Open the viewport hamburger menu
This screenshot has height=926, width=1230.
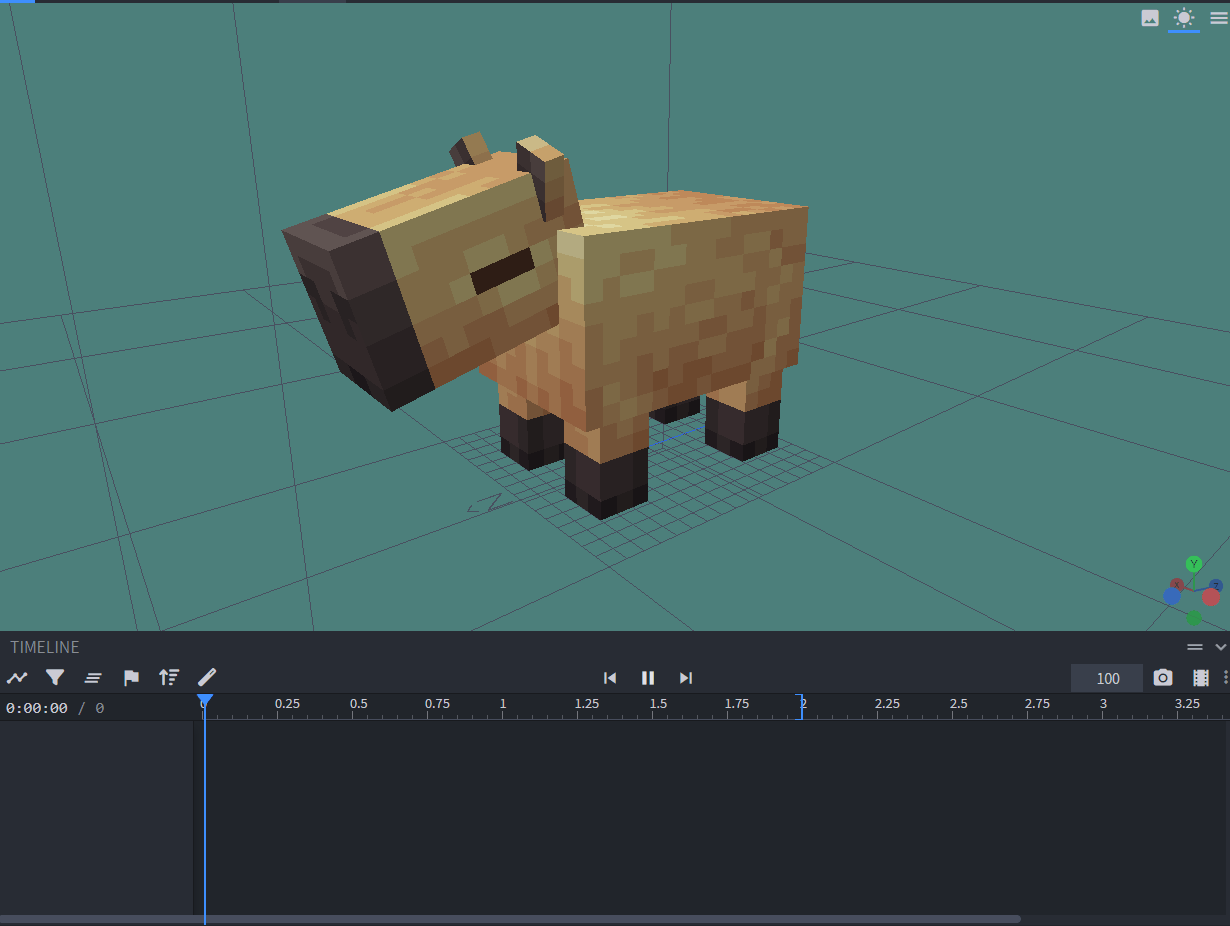[1218, 18]
